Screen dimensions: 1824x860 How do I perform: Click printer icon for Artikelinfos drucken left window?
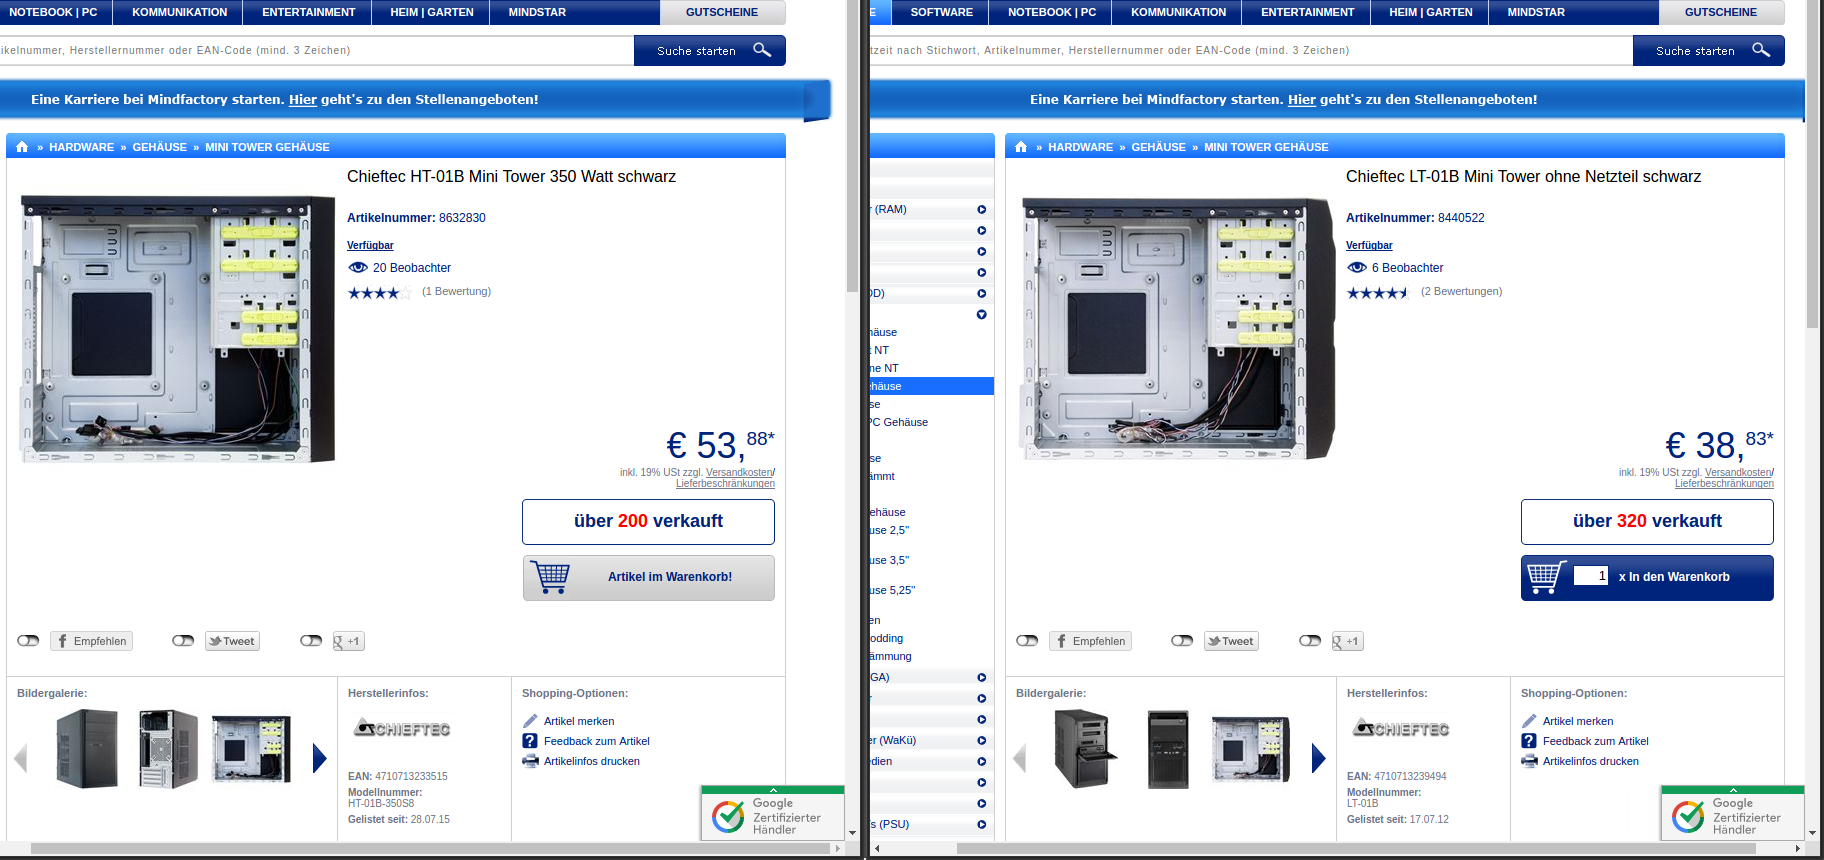tap(530, 761)
